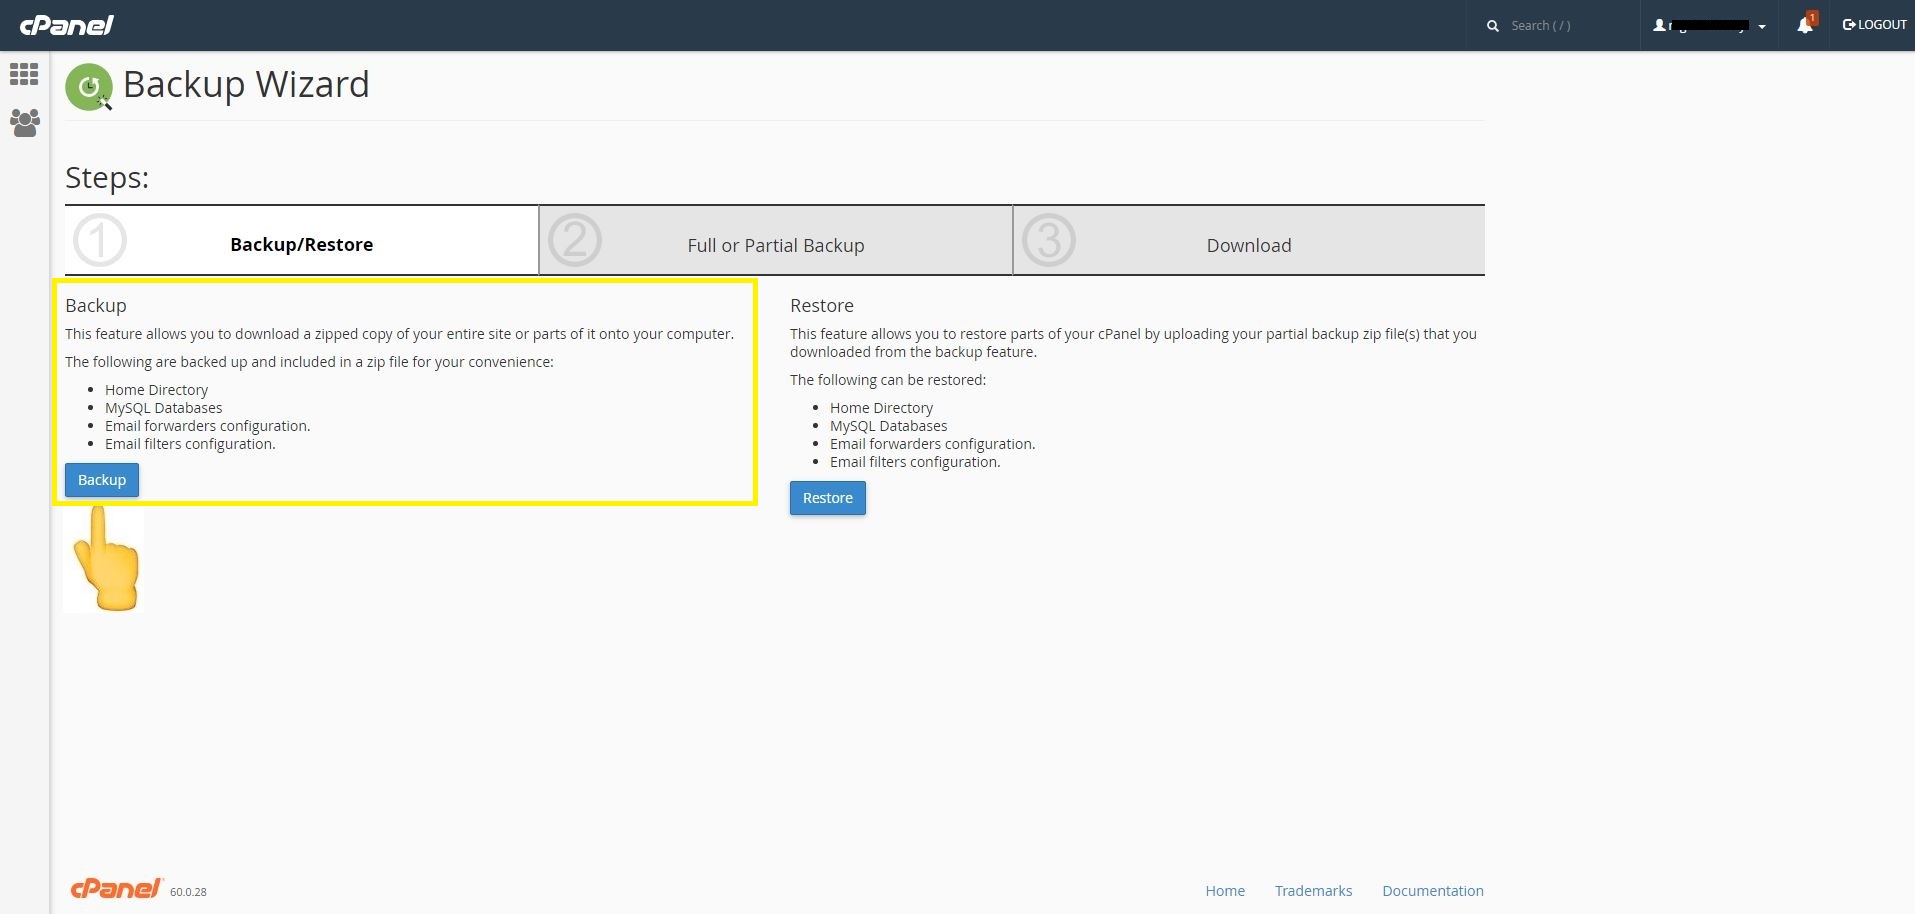Open the Home footer link

pyautogui.click(x=1224, y=891)
